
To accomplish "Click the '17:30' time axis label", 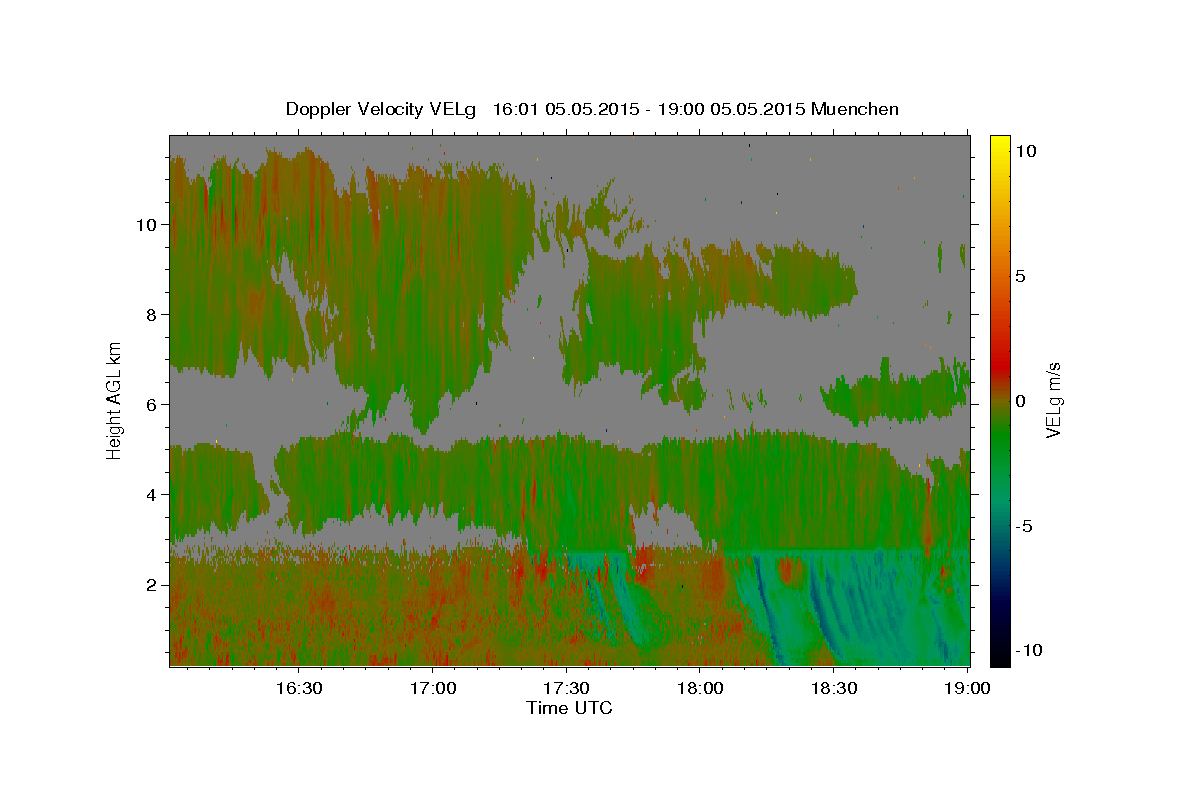I will 566,688.
